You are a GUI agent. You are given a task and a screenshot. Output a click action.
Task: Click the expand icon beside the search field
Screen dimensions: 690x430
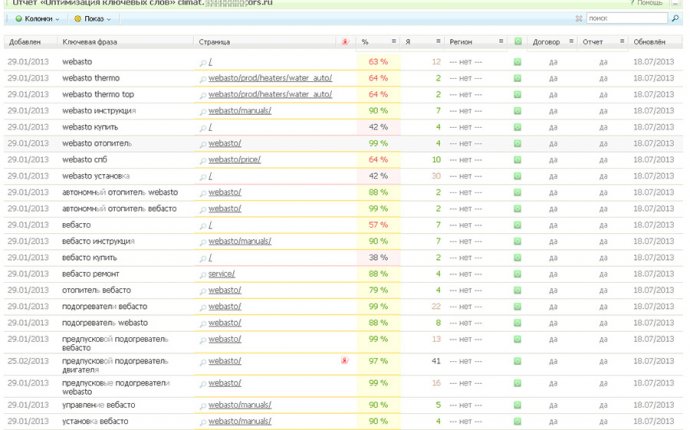tap(579, 18)
